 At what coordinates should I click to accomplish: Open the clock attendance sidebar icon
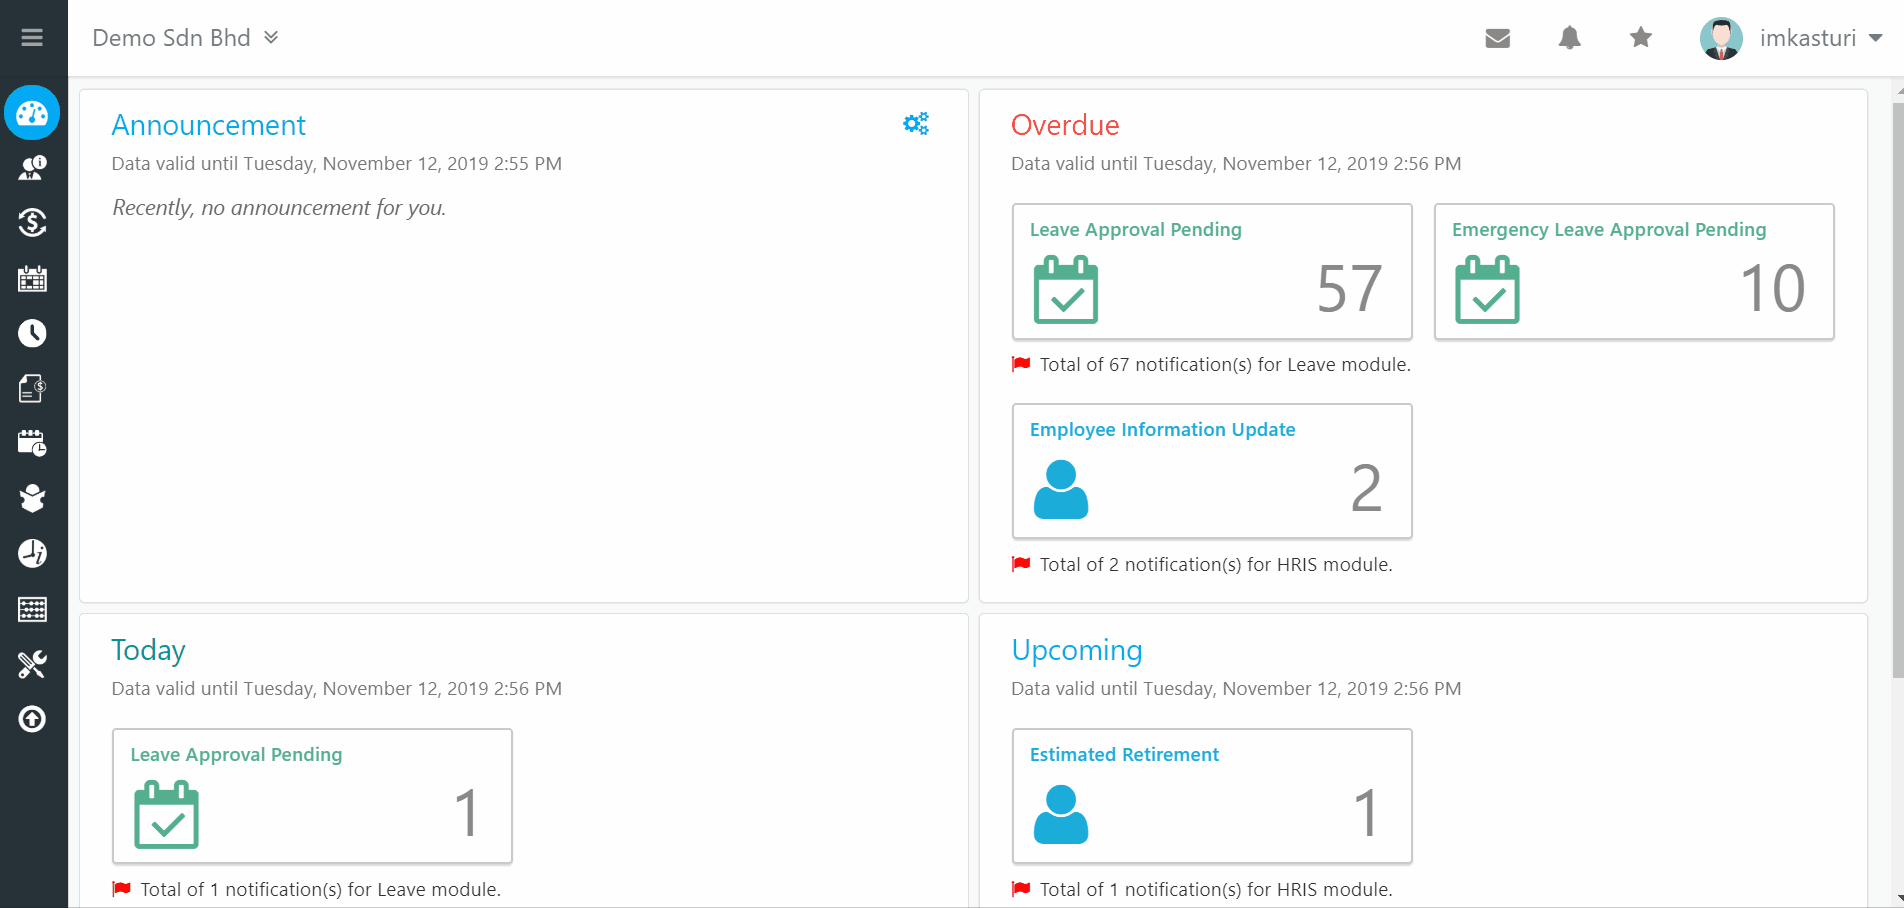[32, 333]
